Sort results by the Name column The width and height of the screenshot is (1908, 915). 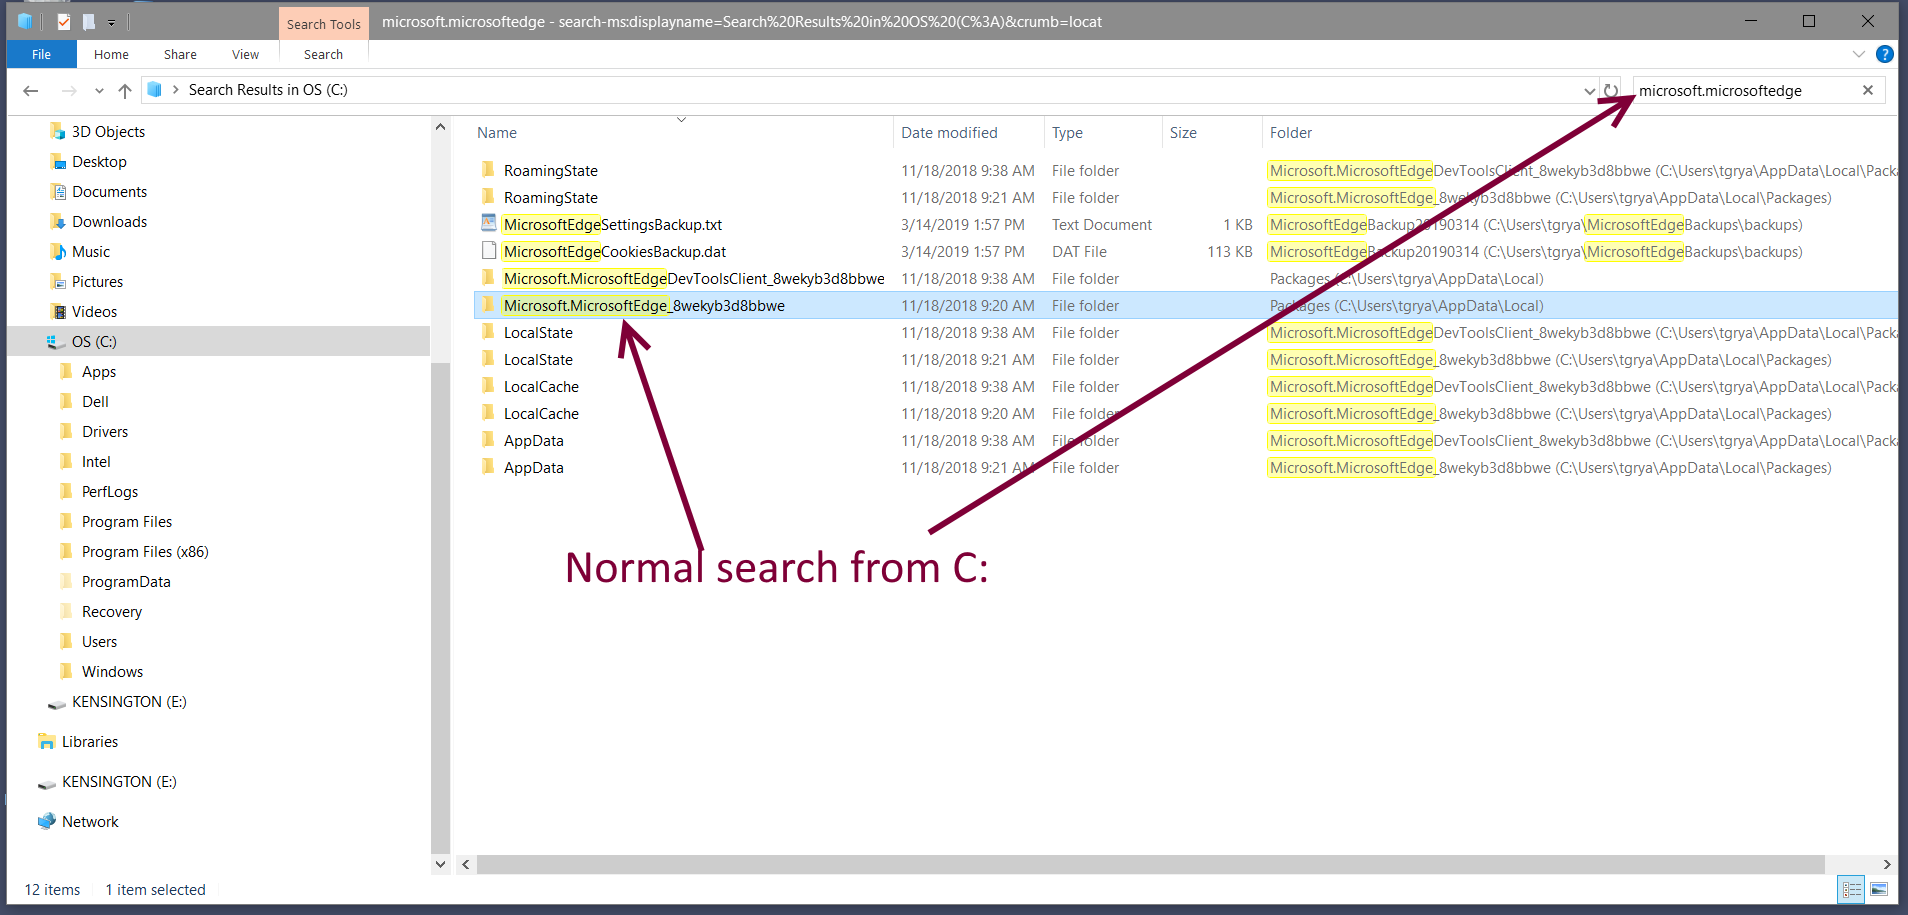[497, 133]
